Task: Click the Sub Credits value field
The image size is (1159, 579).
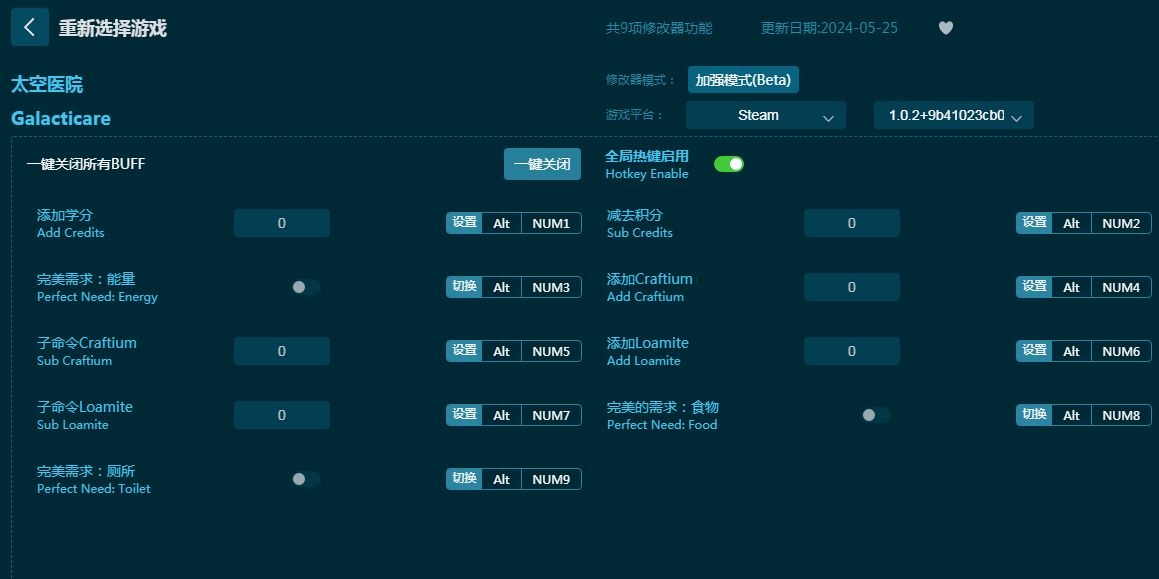Action: pos(852,223)
